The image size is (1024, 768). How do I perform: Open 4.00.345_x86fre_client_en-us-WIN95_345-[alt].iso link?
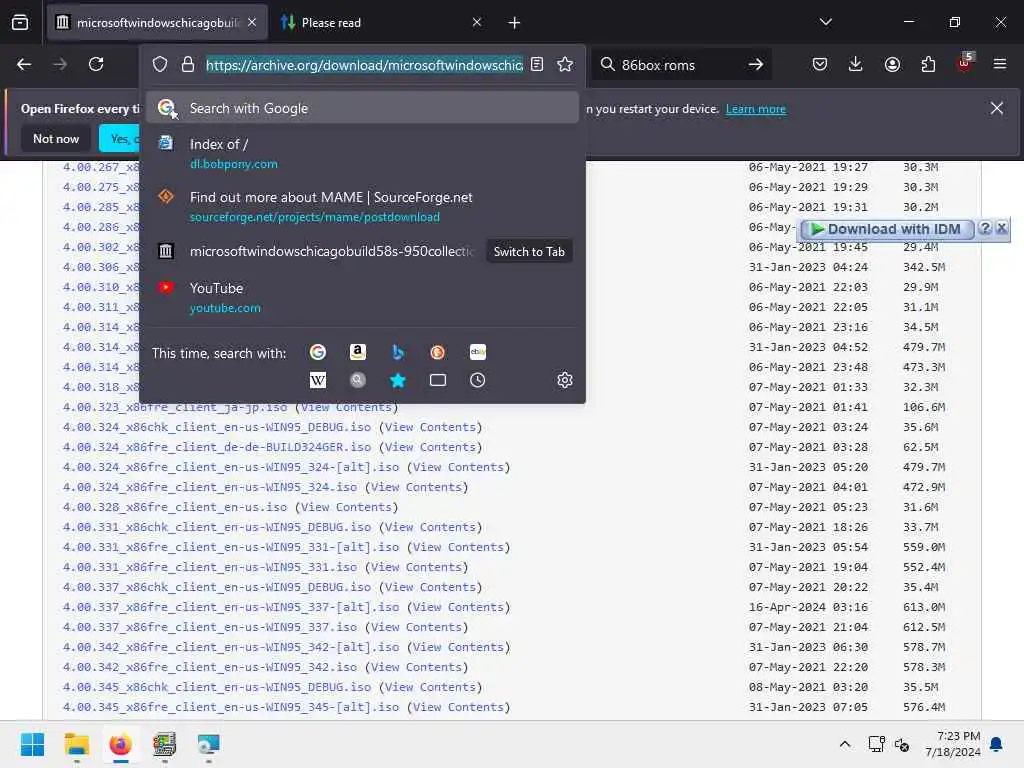[231, 707]
